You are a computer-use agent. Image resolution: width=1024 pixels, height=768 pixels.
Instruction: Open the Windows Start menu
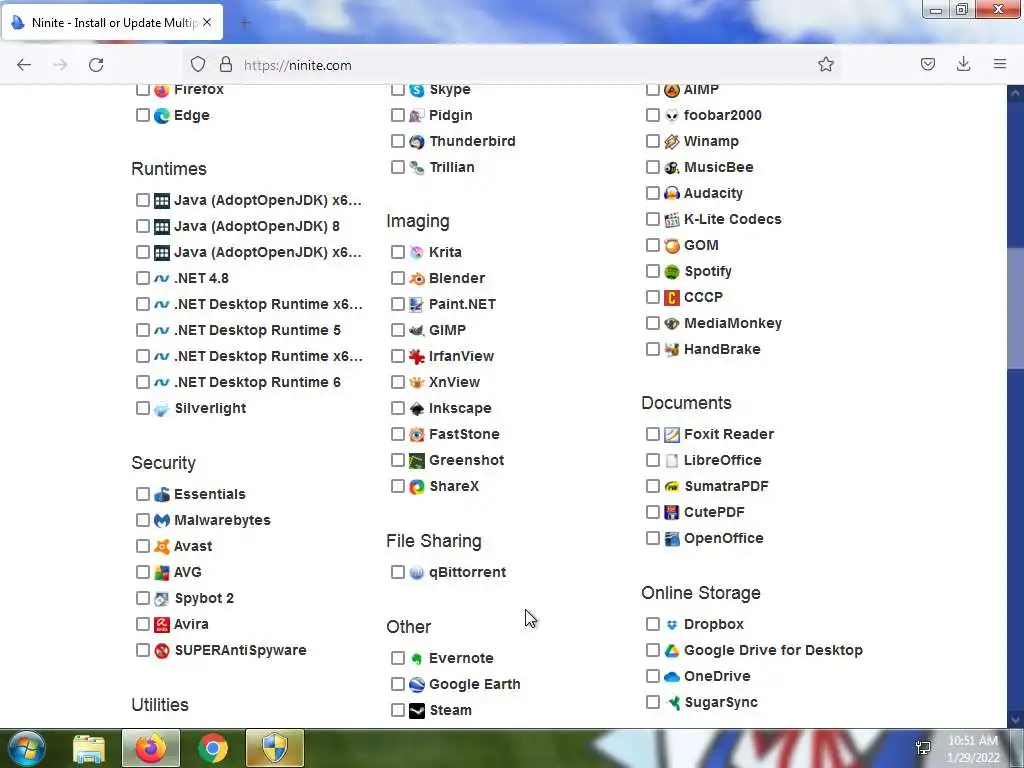pos(27,748)
